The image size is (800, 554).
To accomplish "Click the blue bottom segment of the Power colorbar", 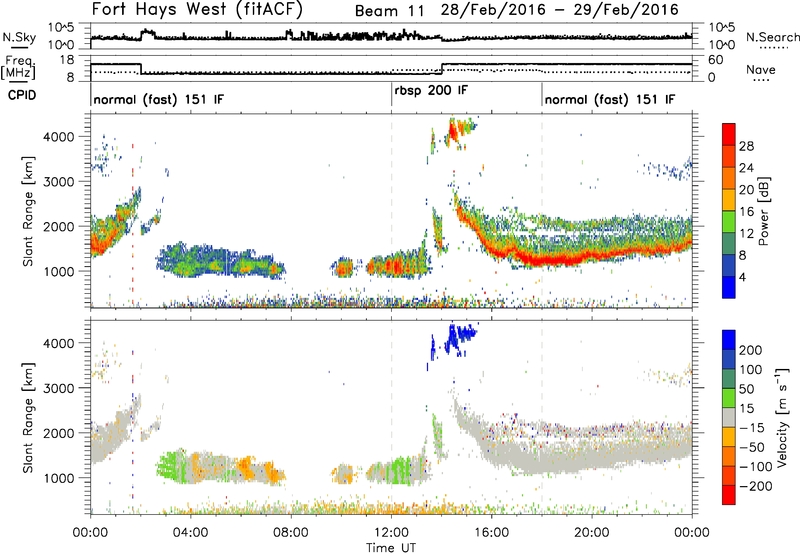I will (x=729, y=287).
